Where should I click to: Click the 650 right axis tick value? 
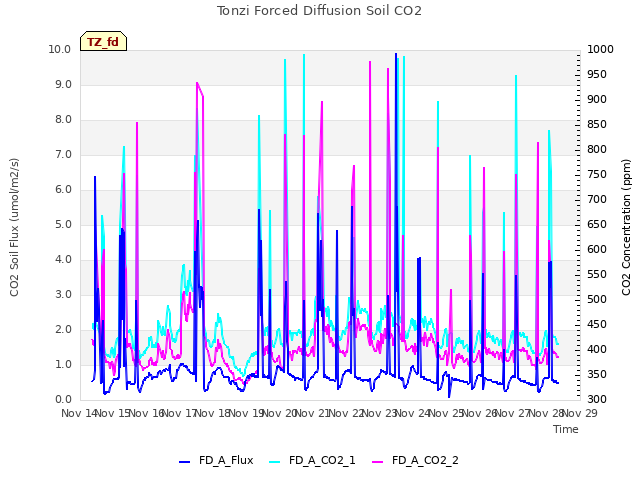pos(597,224)
